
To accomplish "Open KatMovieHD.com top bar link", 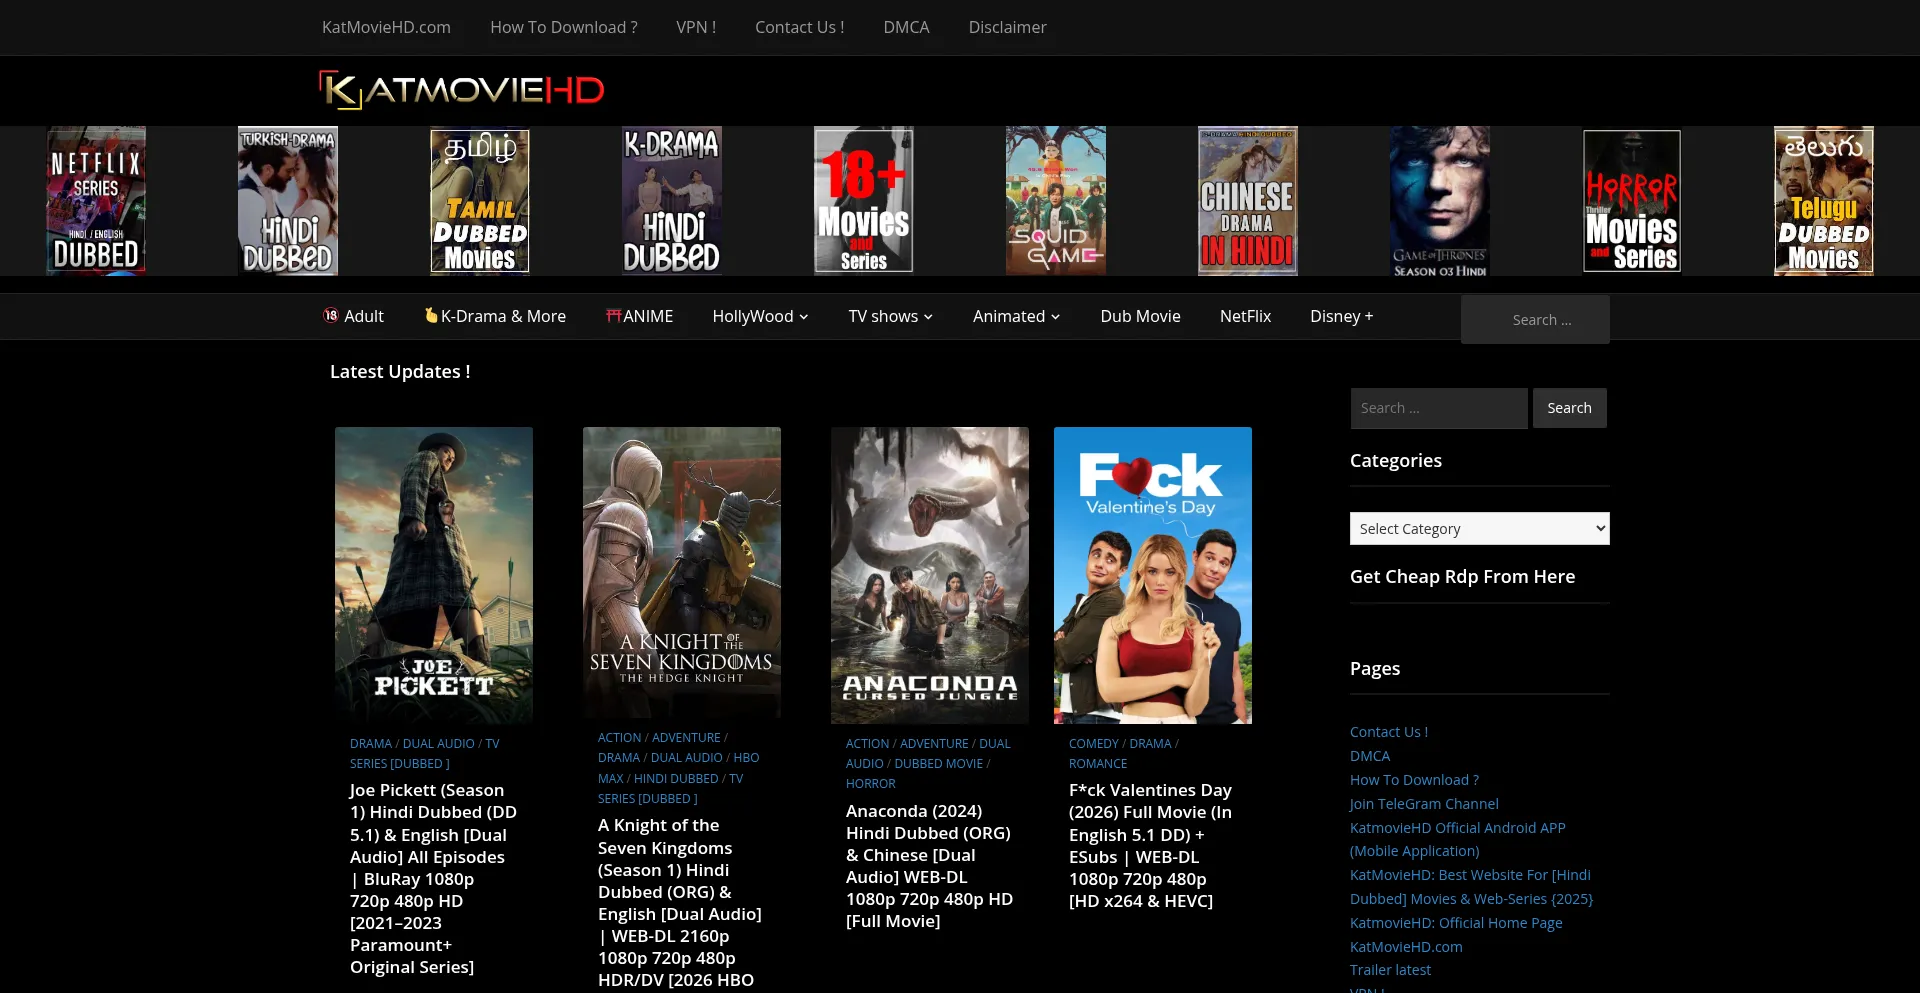I will (386, 27).
